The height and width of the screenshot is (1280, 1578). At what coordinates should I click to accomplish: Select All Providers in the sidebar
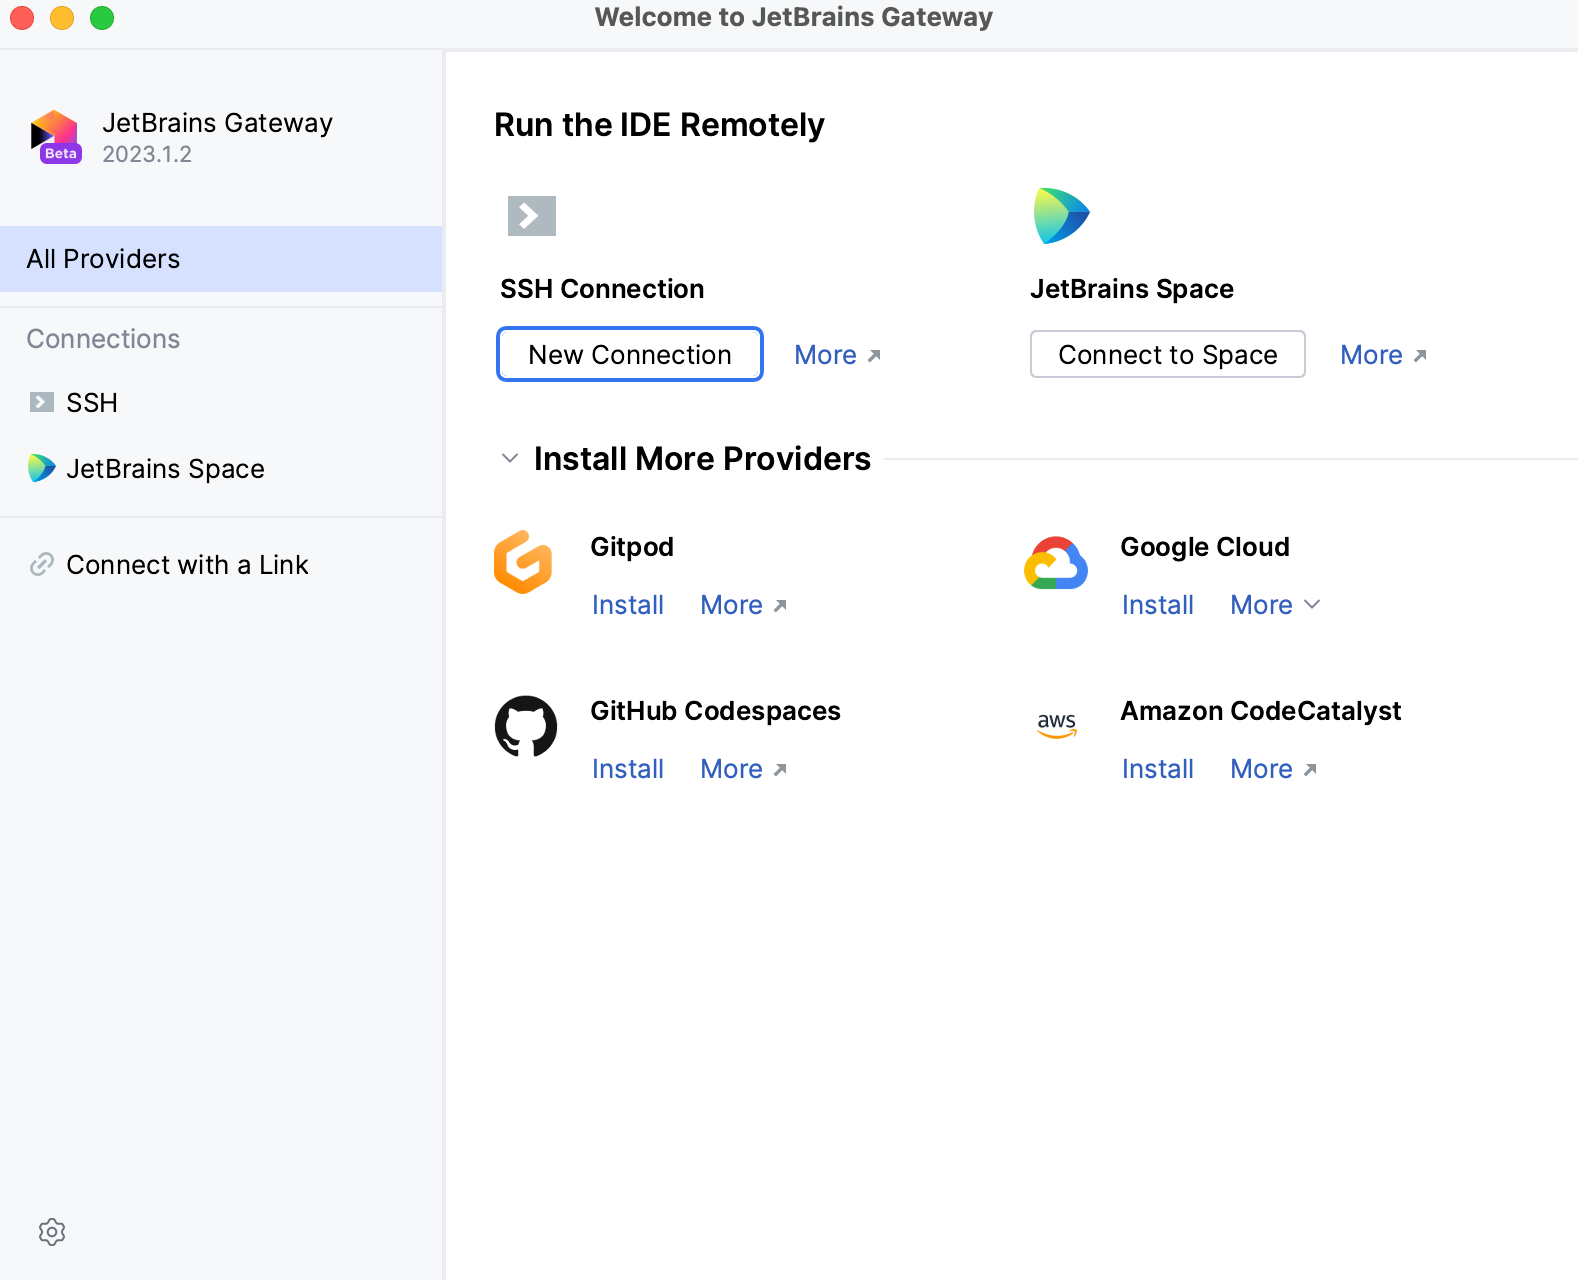[221, 259]
